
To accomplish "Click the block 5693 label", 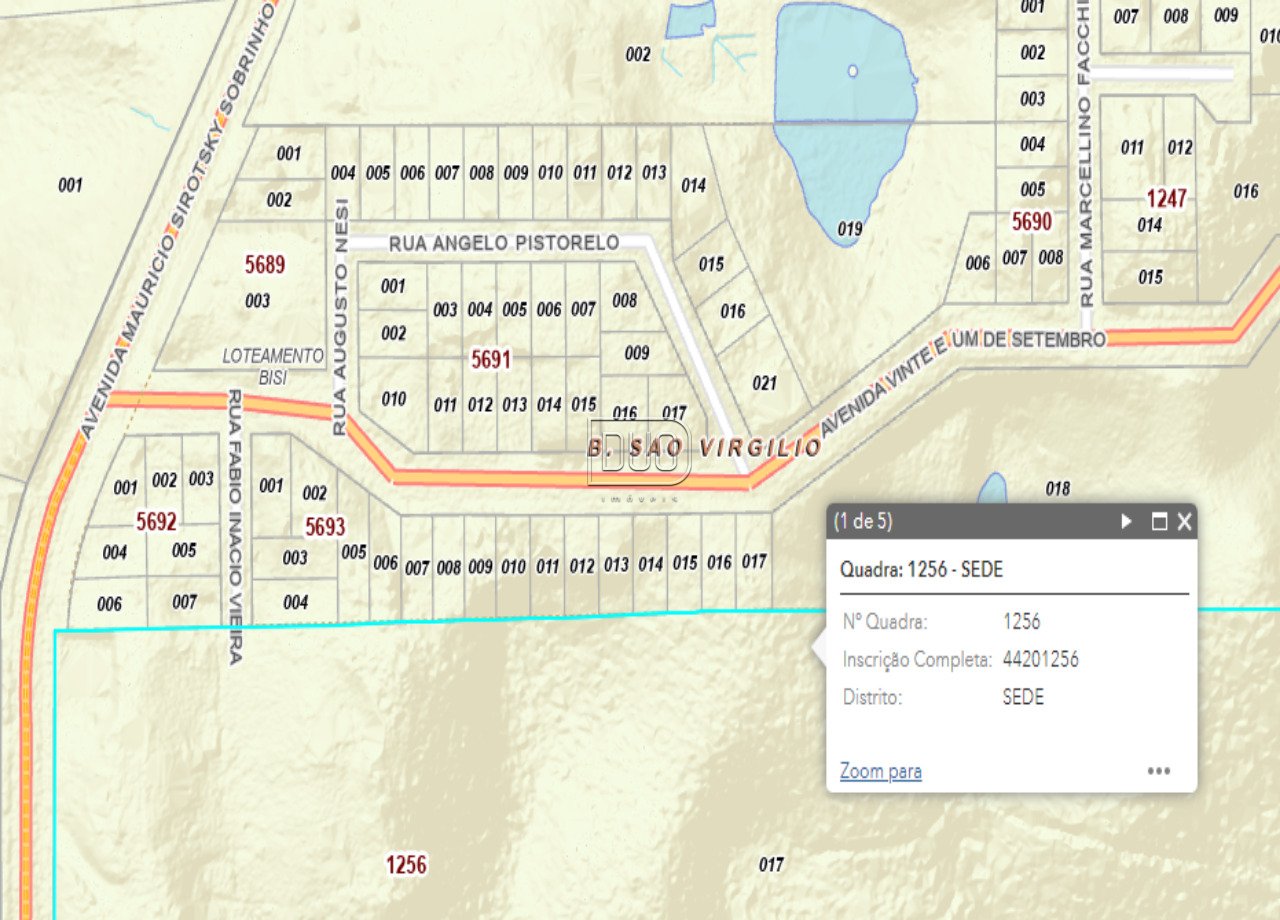I will pos(325,527).
